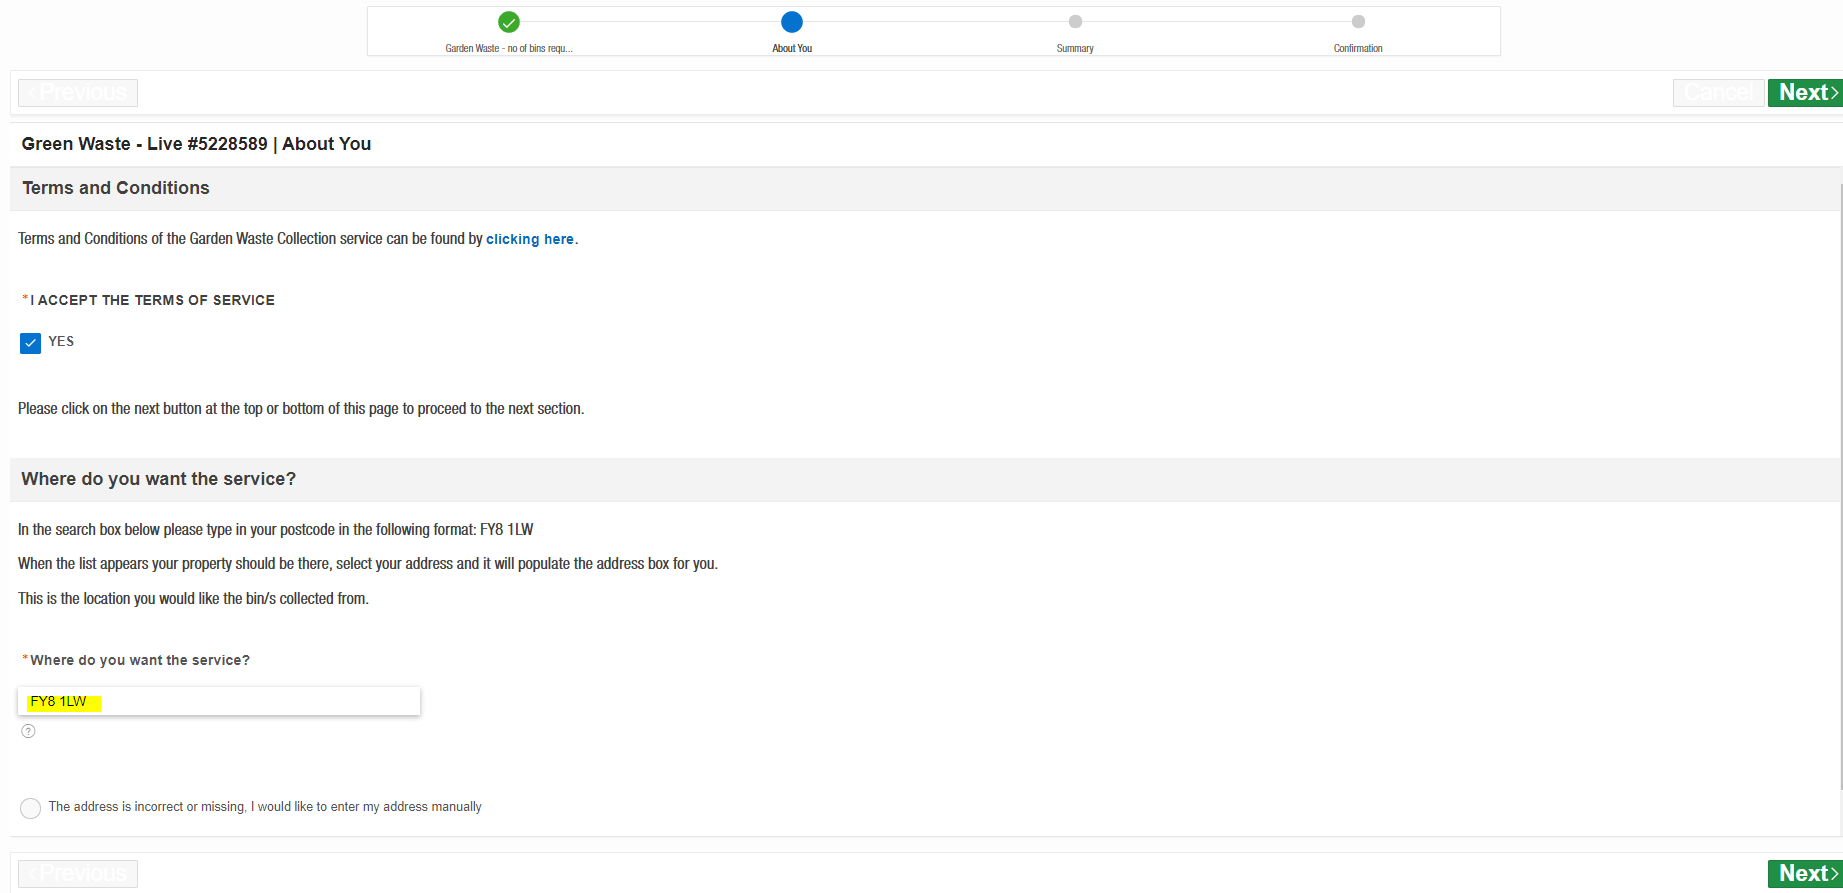This screenshot has height=893, width=1843.
Task: Click the 'Where do you want the service?' field label
Action: (x=140, y=660)
